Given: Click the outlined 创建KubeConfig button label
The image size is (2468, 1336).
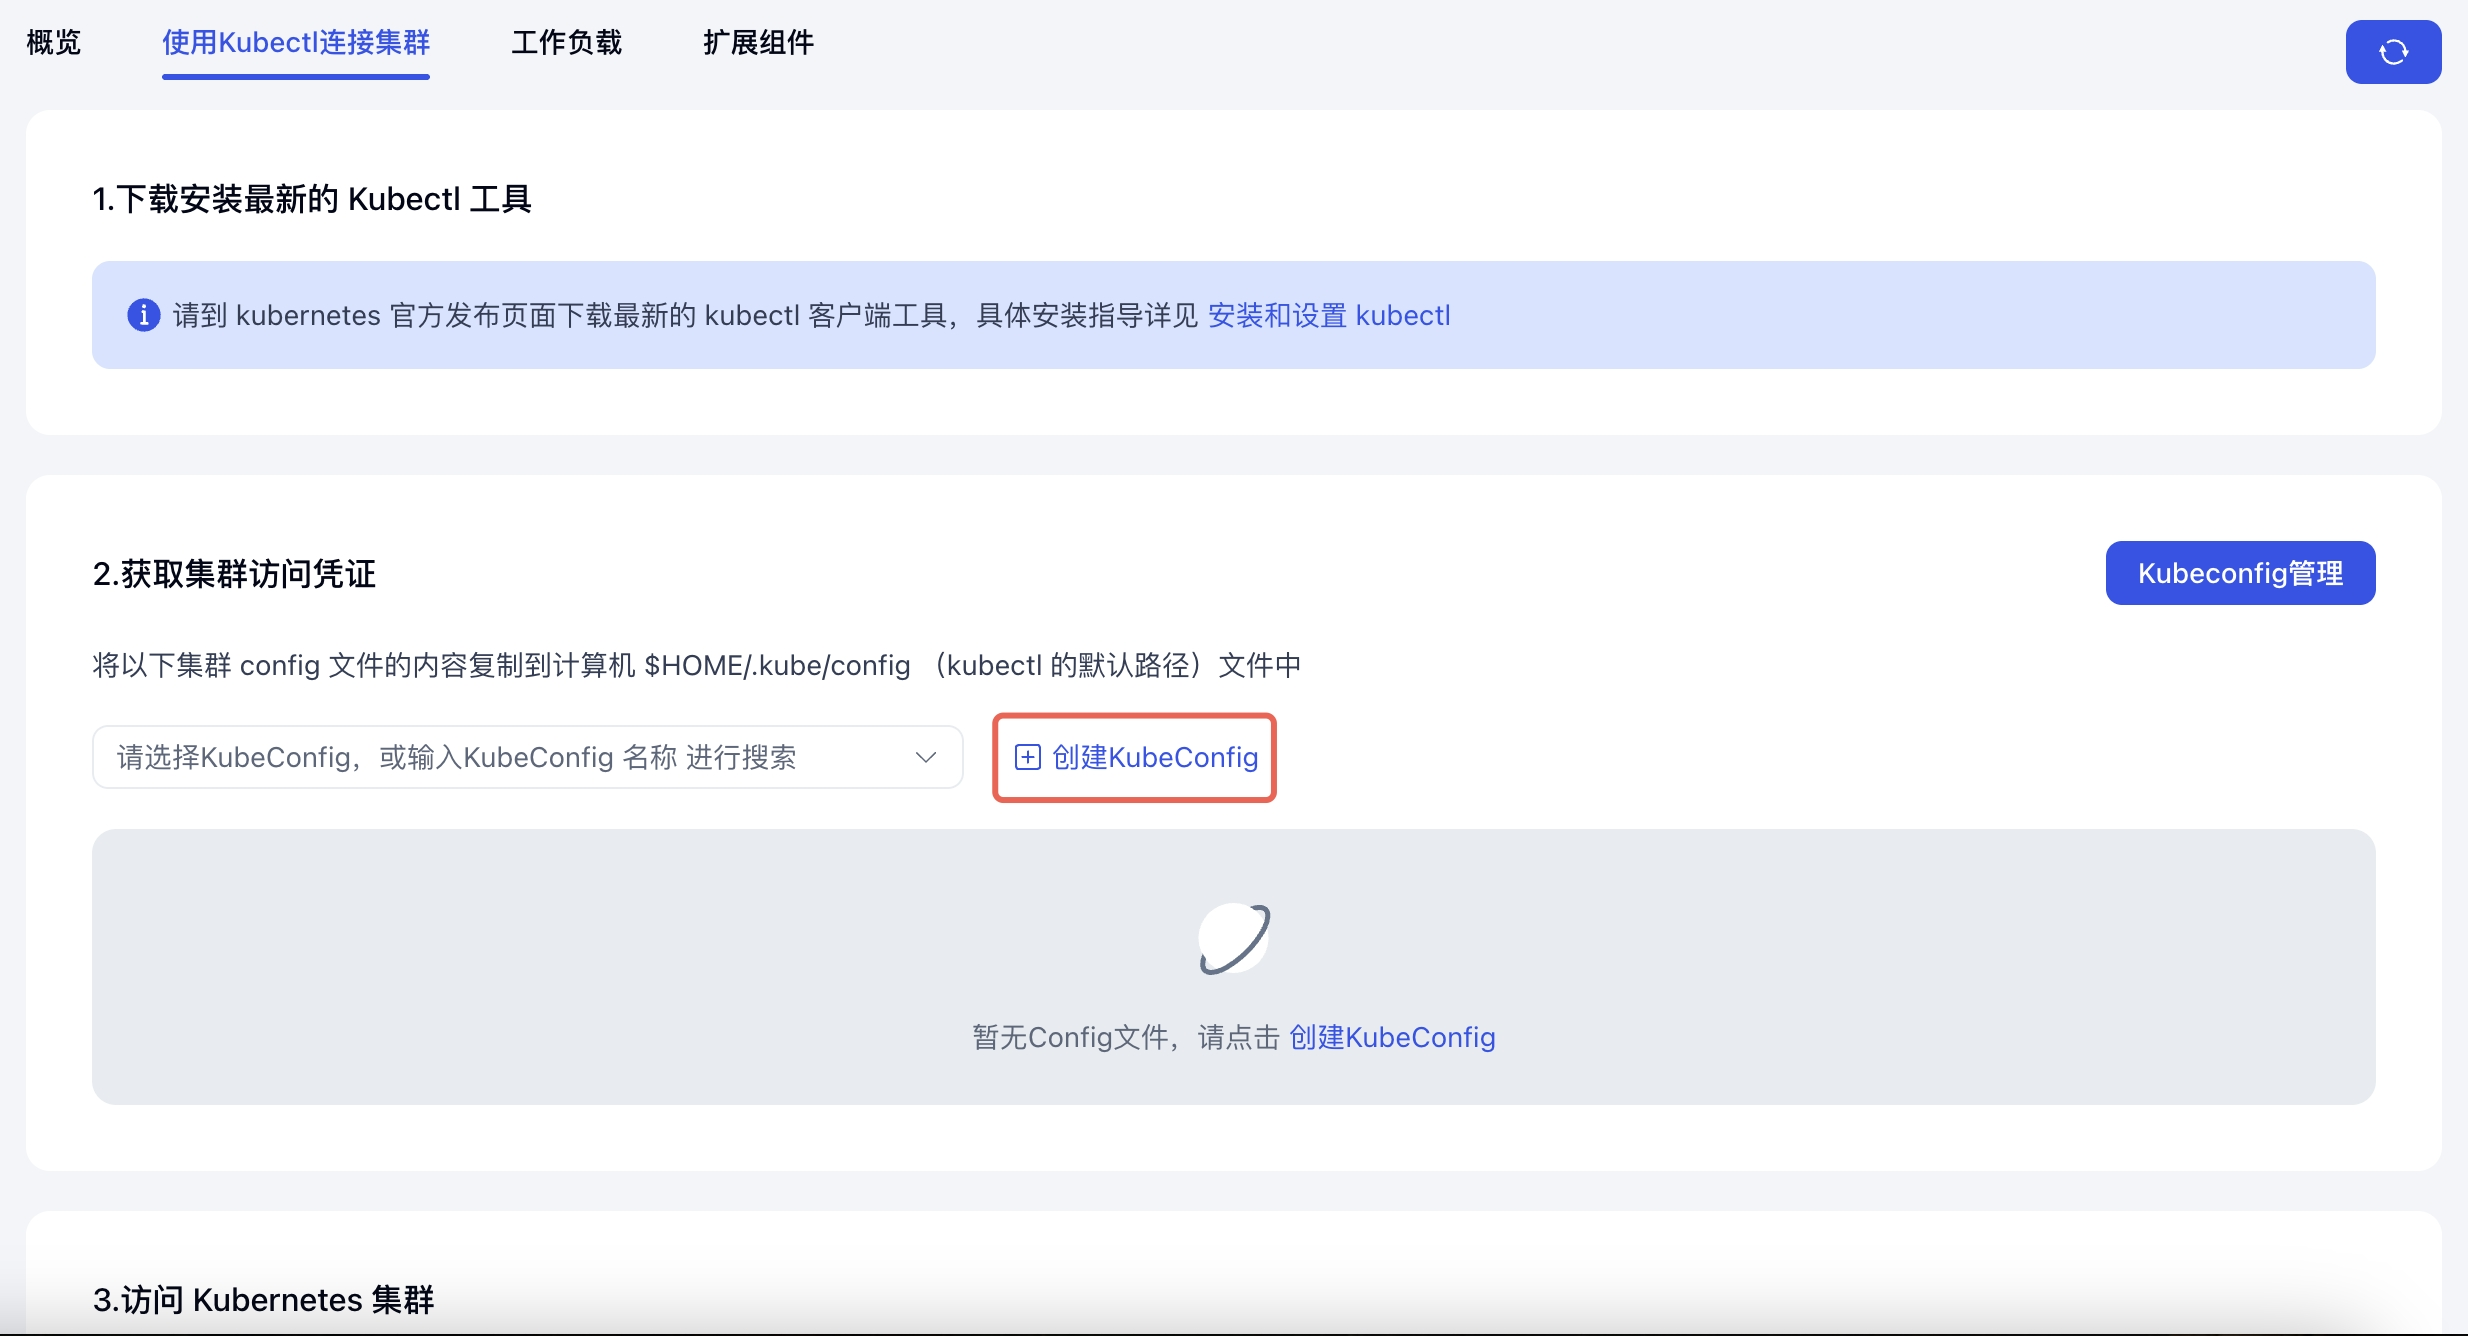Looking at the screenshot, I should pyautogui.click(x=1154, y=757).
